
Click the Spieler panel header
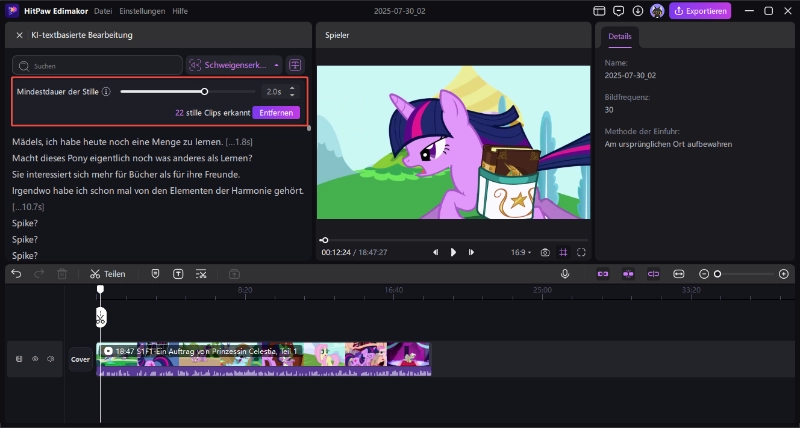337,35
